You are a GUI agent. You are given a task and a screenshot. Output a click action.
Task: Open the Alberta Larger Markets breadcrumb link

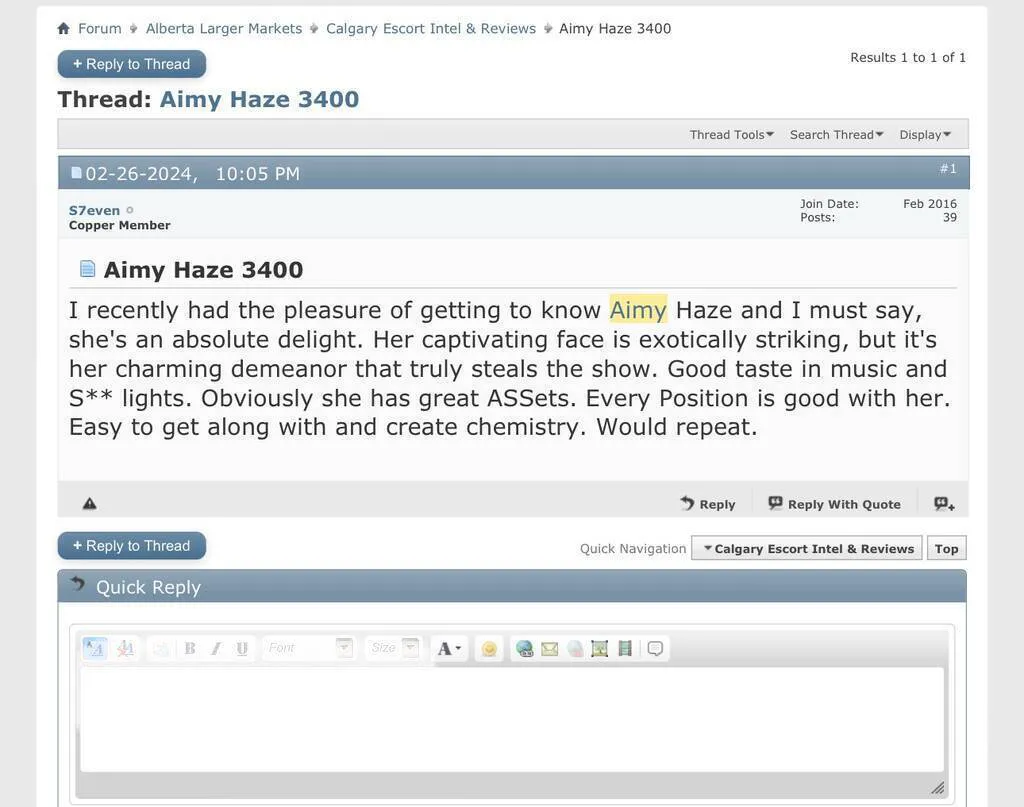pyautogui.click(x=224, y=29)
